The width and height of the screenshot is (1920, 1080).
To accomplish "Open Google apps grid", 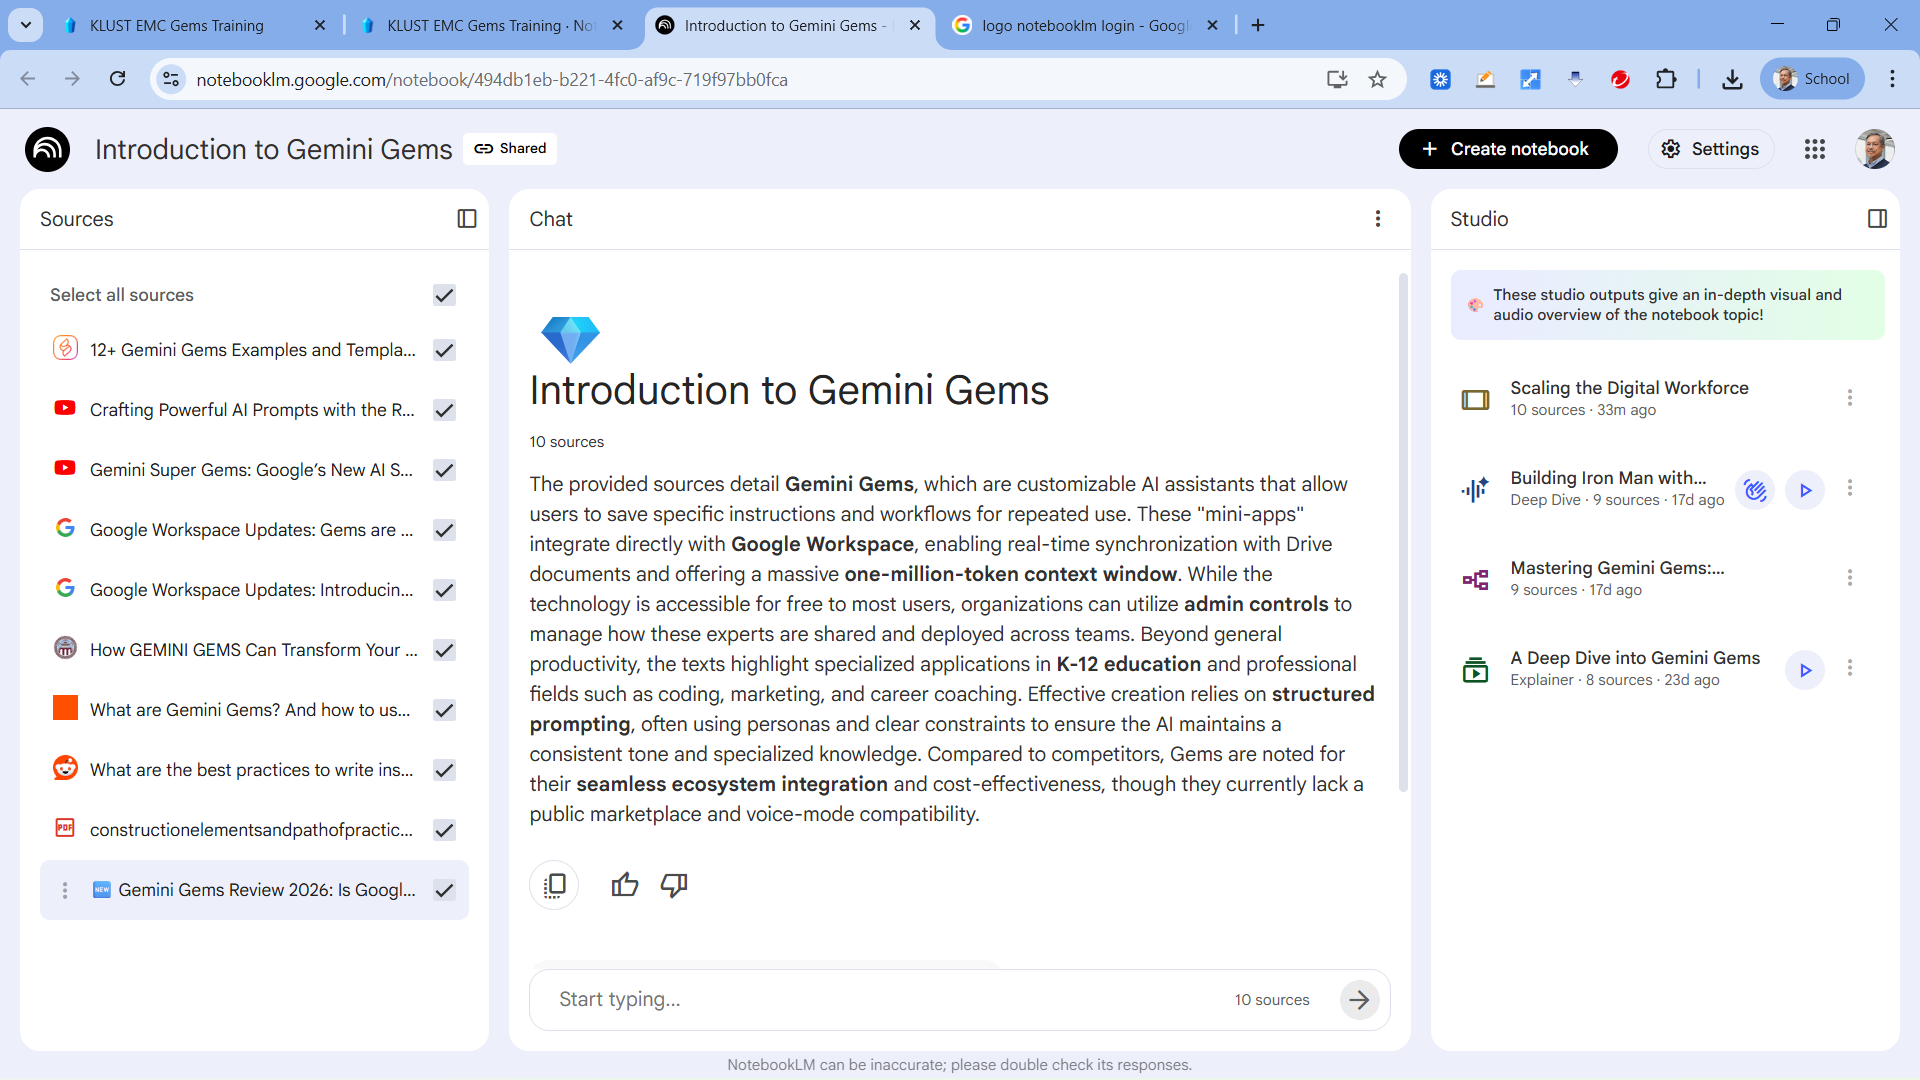I will 1815,149.
